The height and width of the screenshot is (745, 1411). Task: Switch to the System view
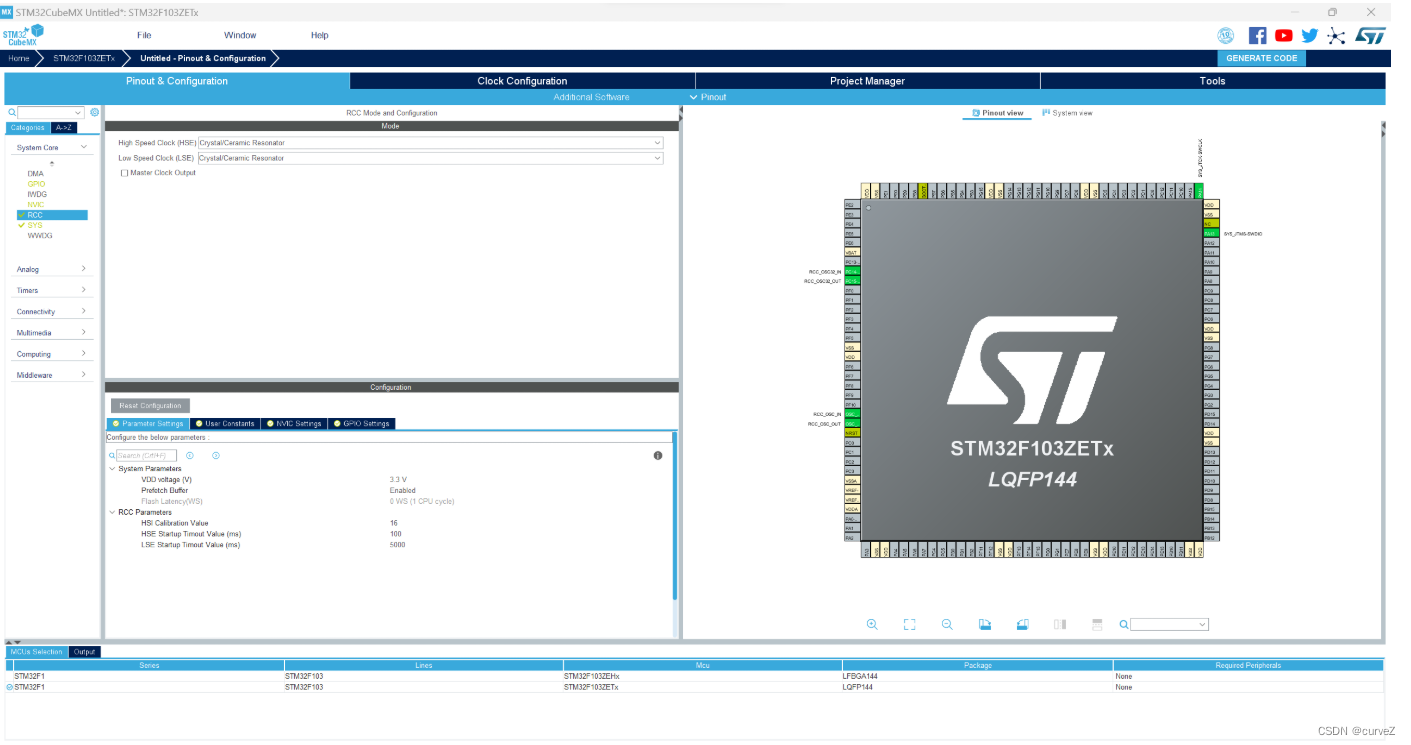(x=1067, y=113)
